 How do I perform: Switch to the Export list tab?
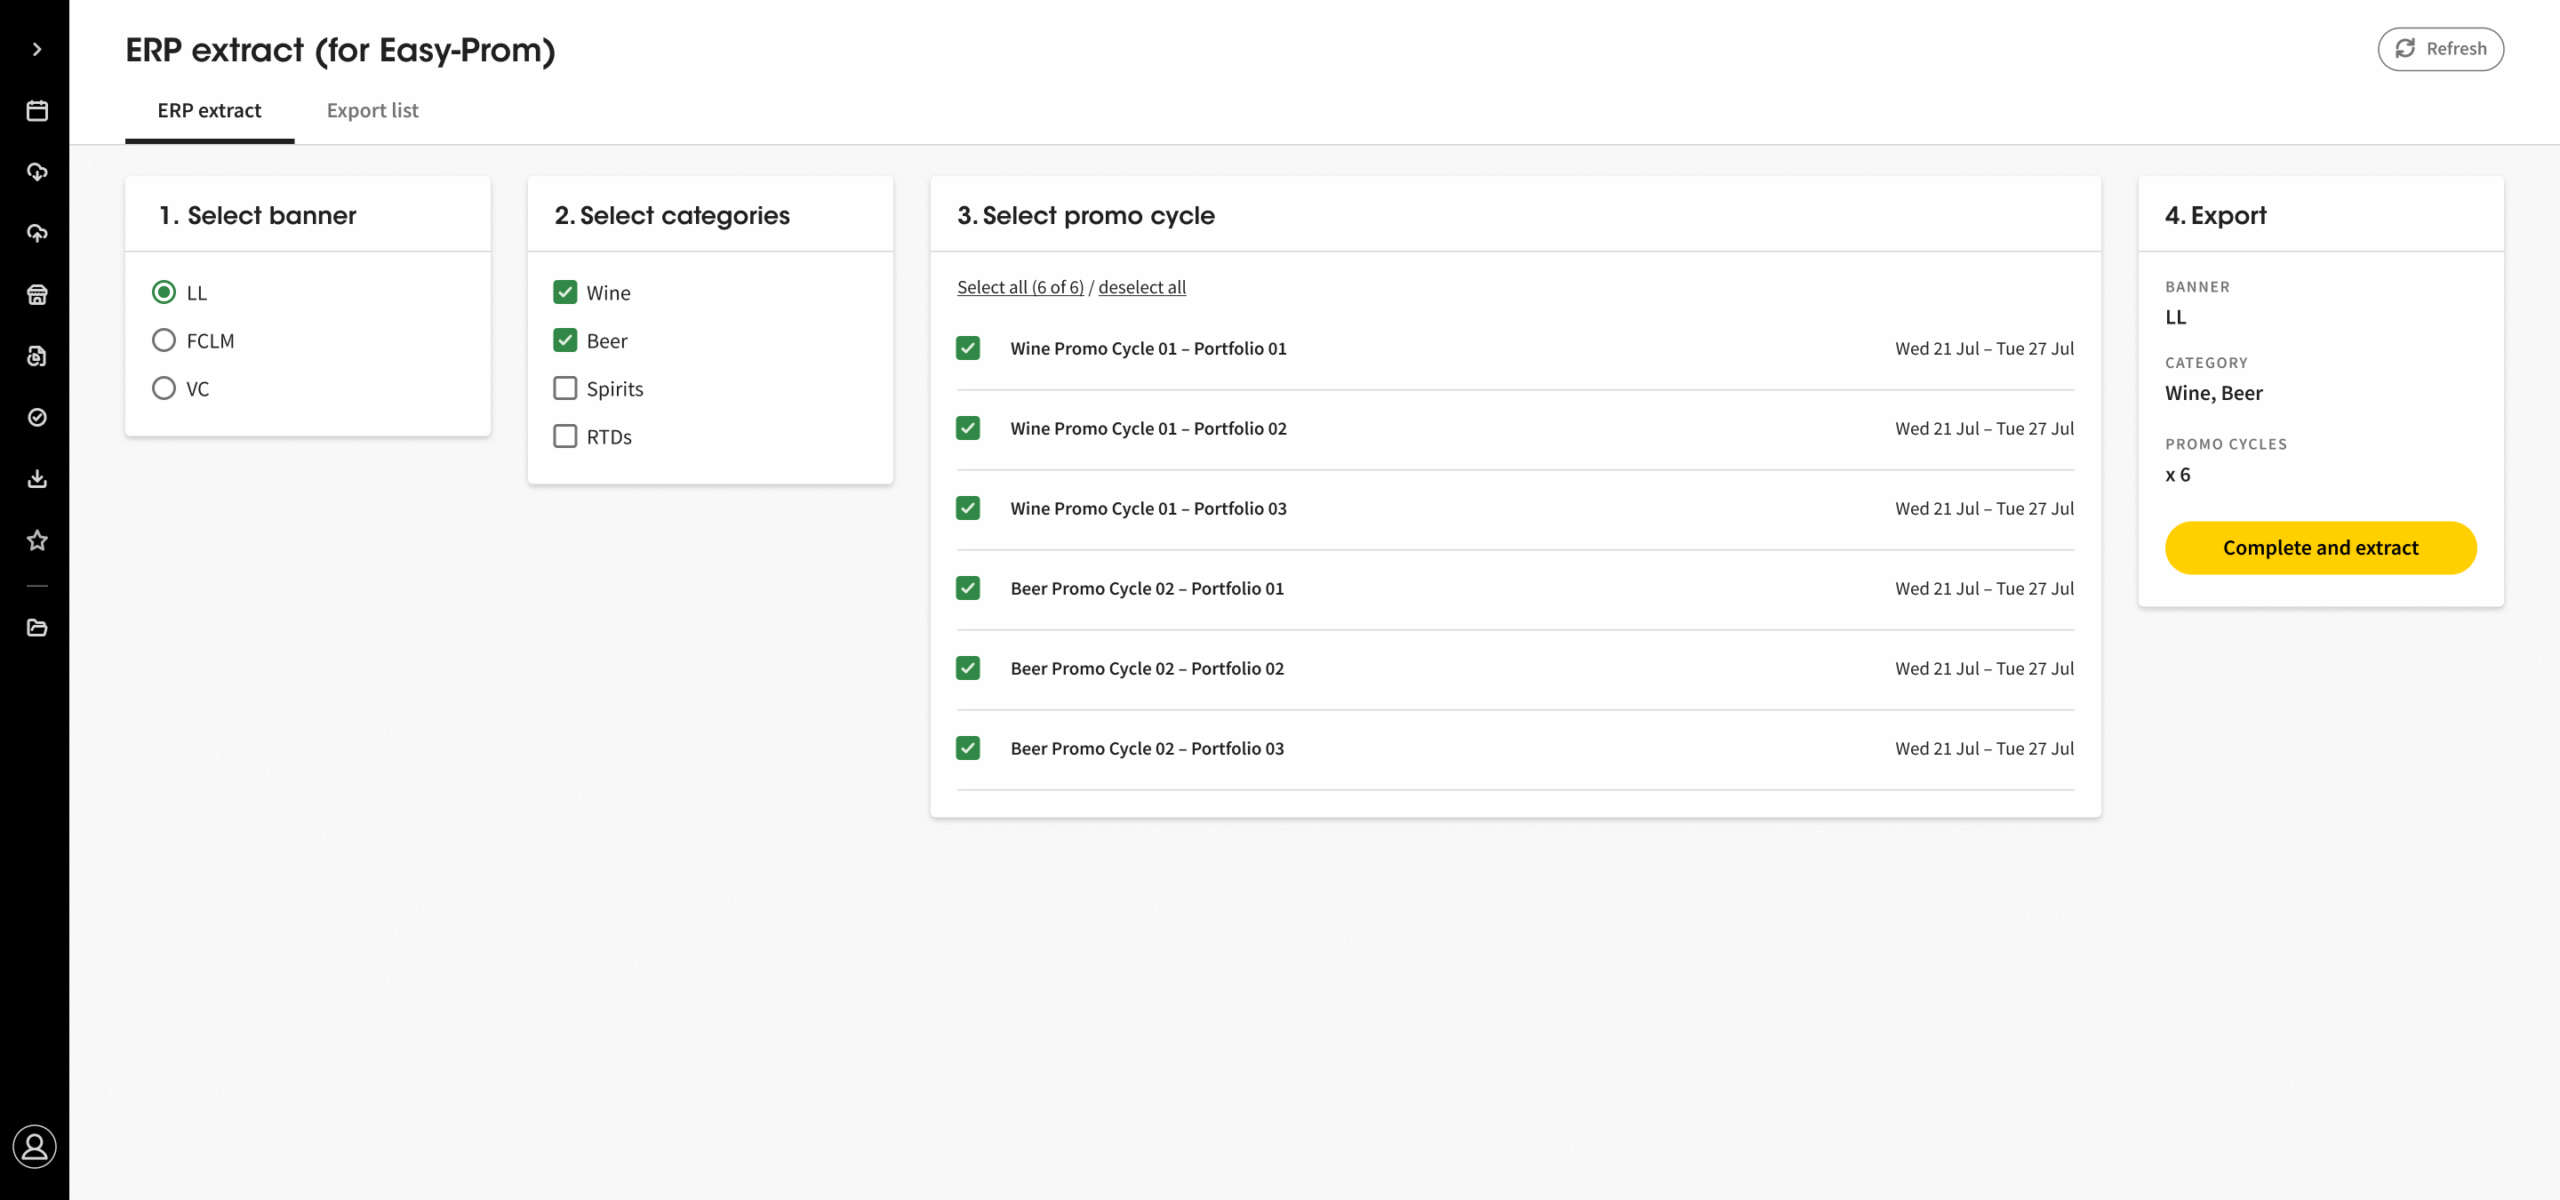click(372, 111)
